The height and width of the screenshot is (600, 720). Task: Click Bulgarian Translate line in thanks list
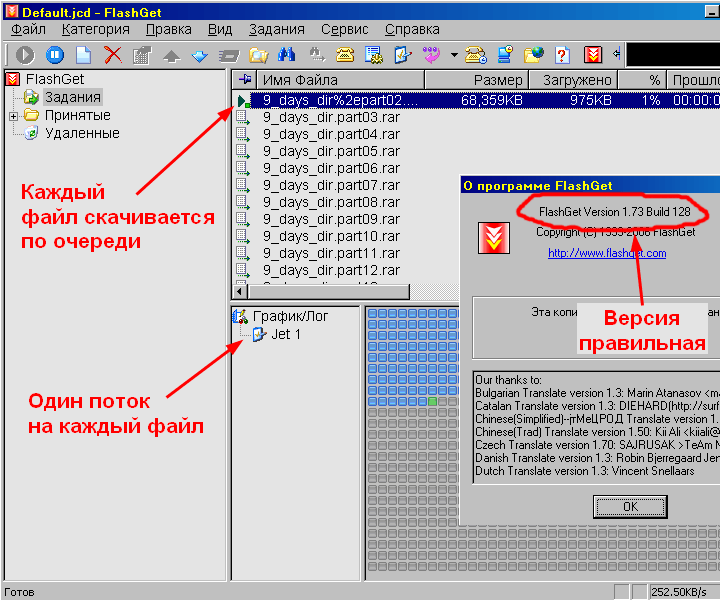pos(597,393)
